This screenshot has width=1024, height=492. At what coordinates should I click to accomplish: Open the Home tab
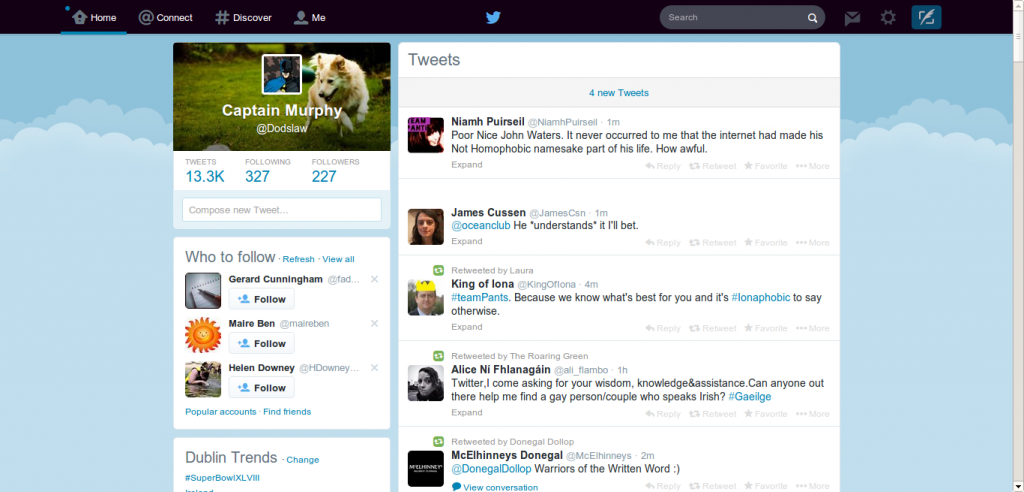(94, 18)
